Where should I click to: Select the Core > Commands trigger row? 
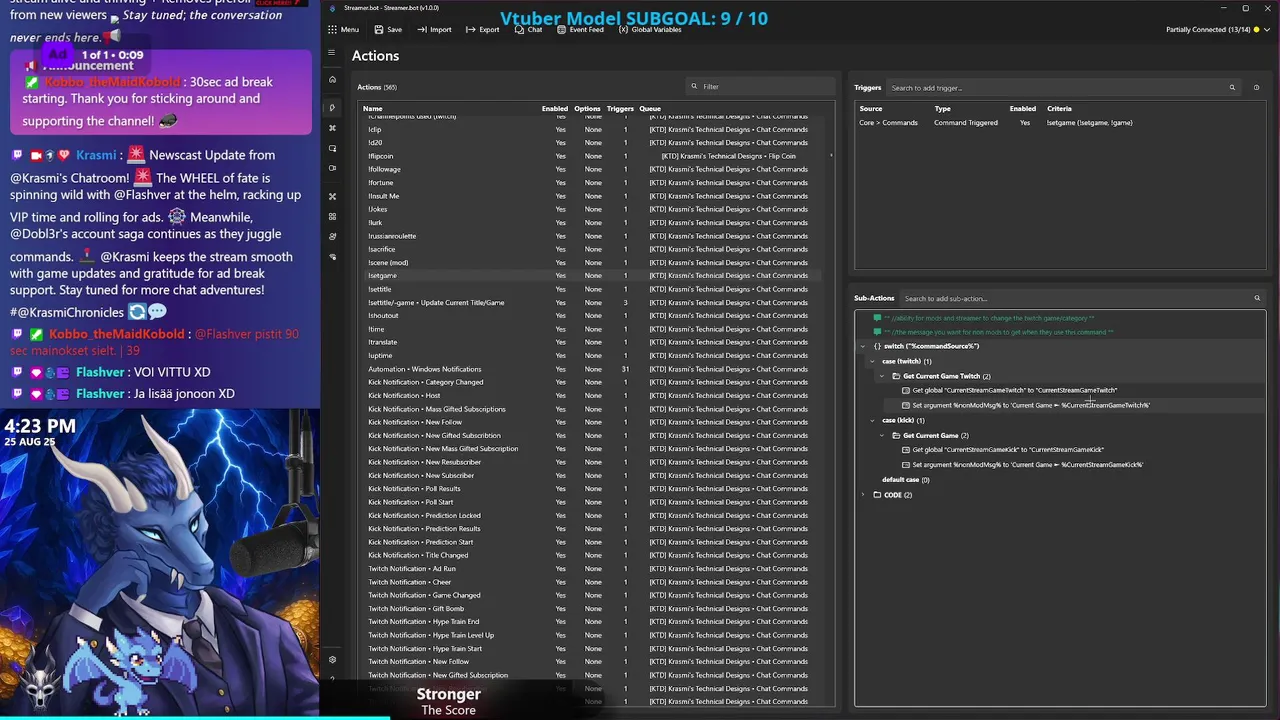pos(1060,123)
